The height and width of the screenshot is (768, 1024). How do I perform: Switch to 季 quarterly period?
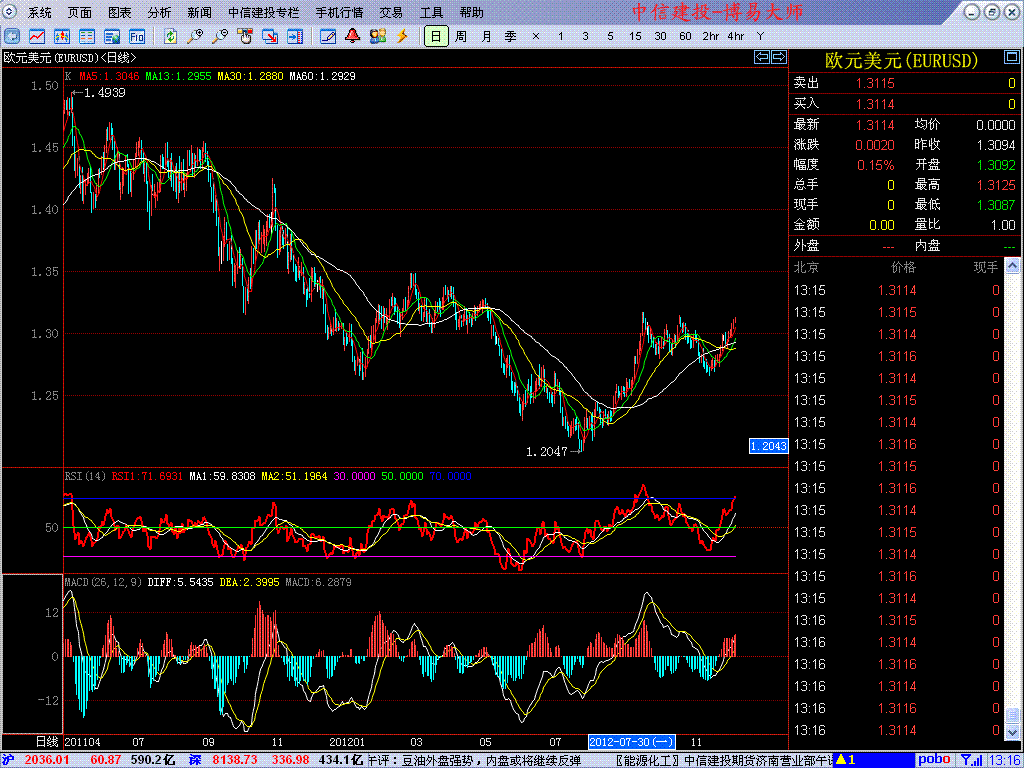[511, 36]
